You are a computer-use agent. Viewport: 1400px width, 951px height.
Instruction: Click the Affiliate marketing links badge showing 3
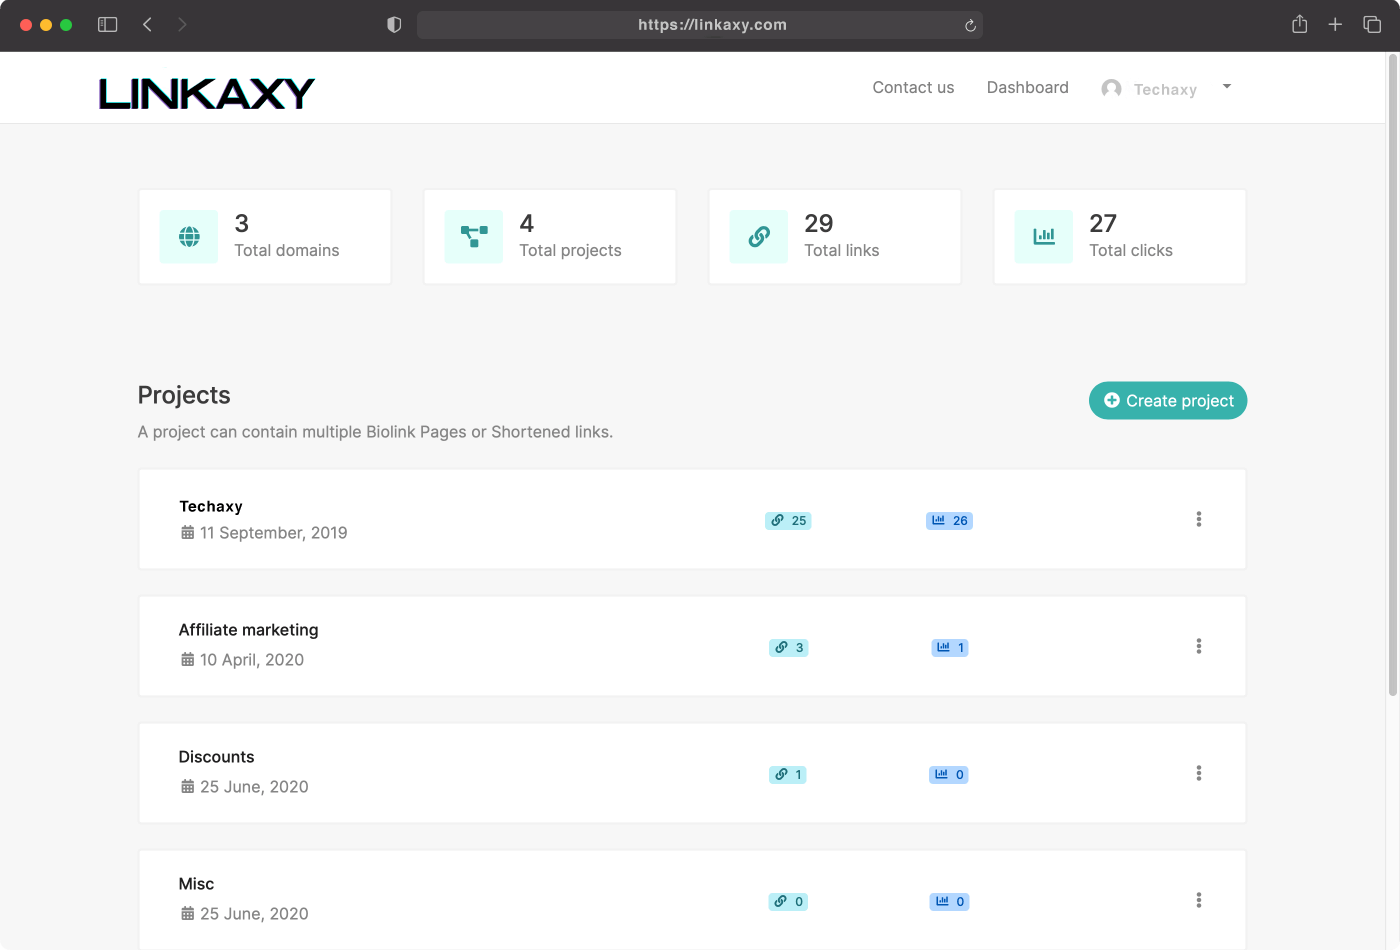(789, 648)
